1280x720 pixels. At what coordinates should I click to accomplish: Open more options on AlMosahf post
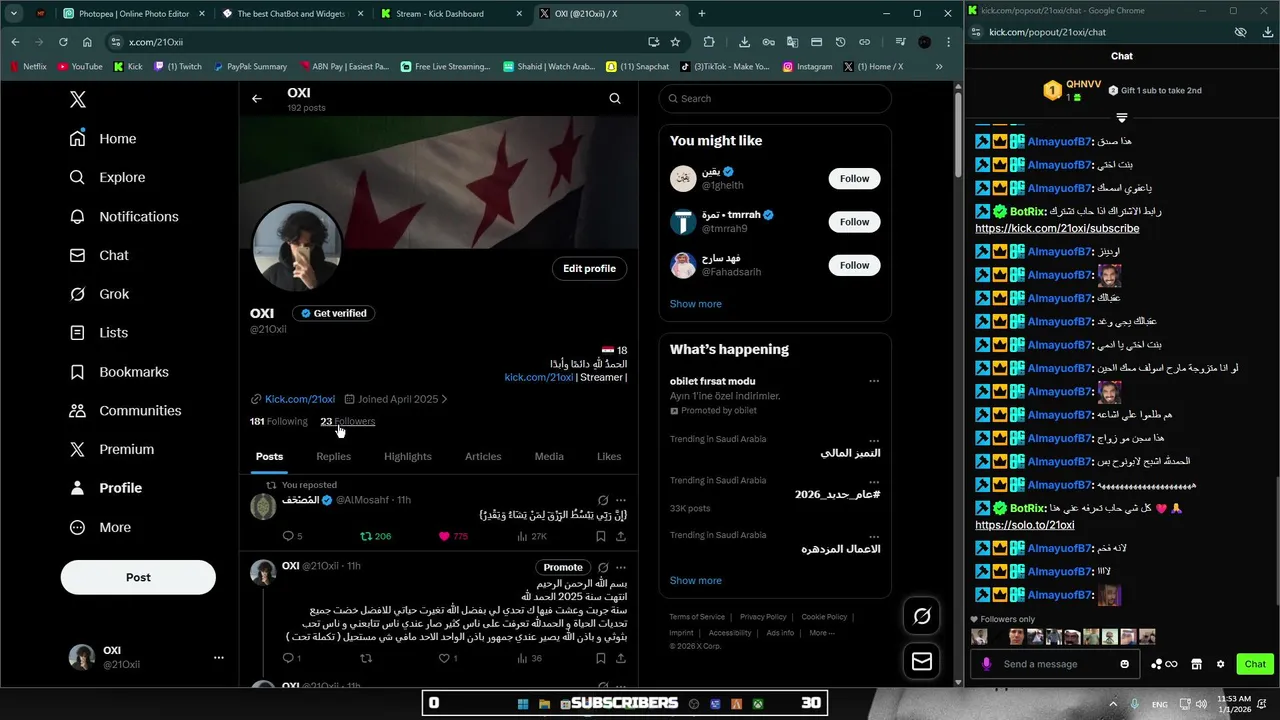[x=621, y=500]
